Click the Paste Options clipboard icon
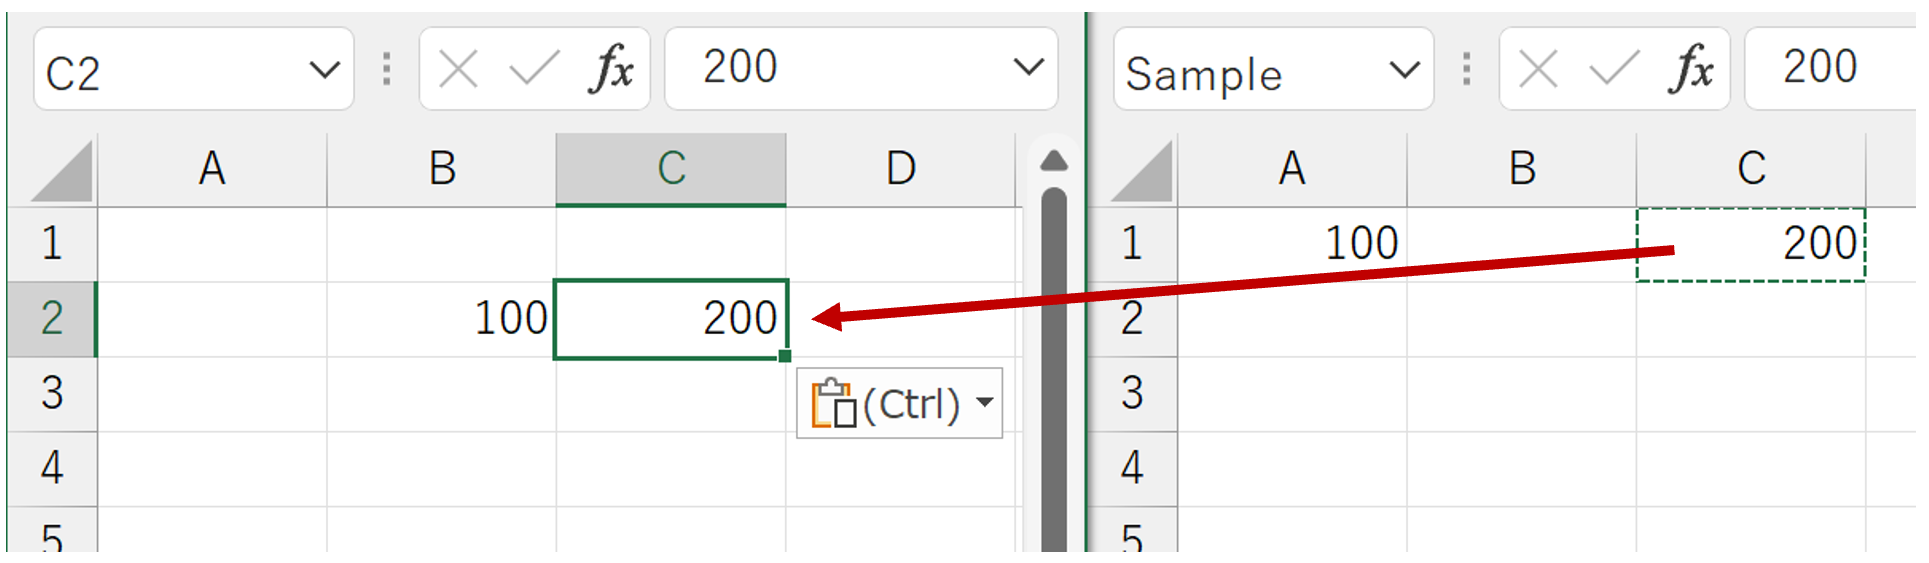 coord(833,403)
